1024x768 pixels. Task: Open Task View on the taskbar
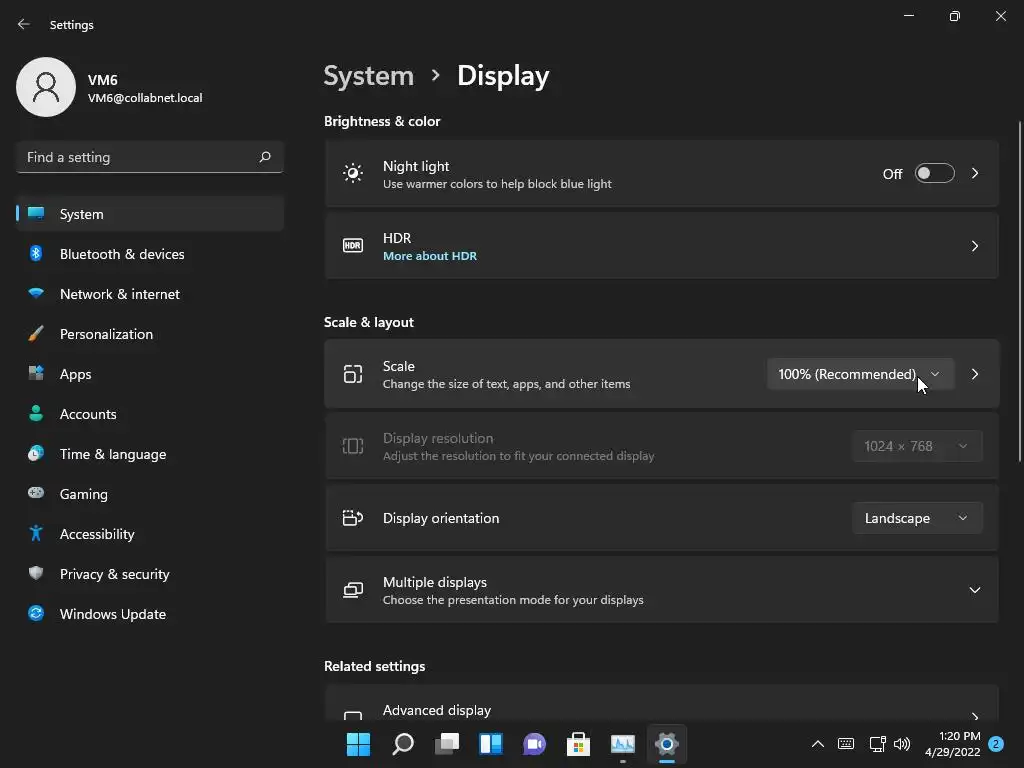pos(447,744)
